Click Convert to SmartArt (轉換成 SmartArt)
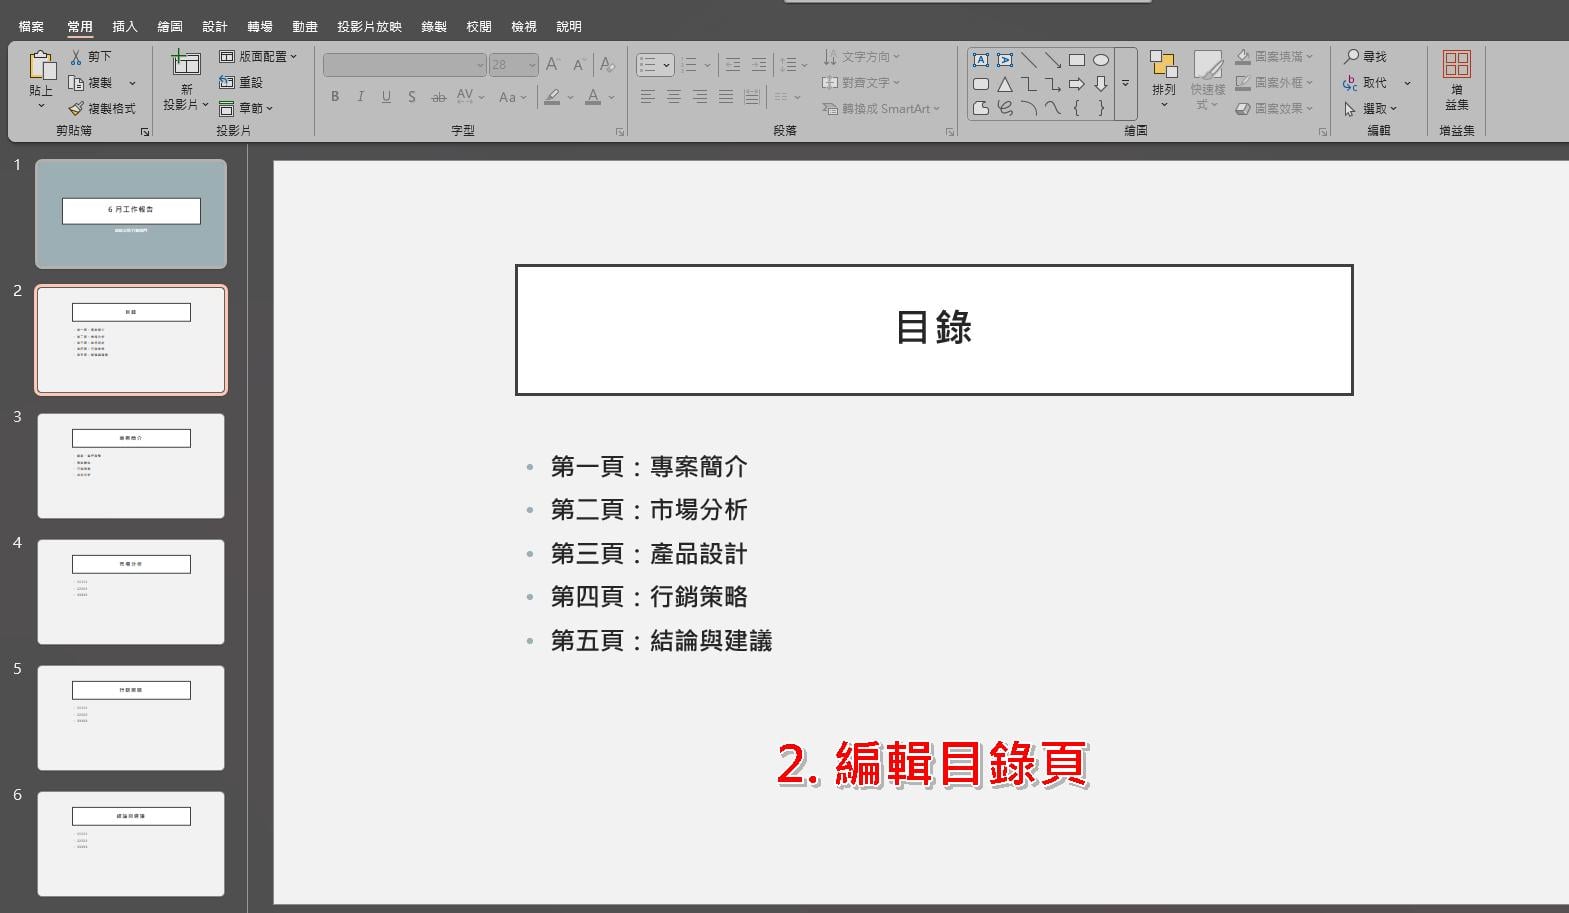The width and height of the screenshot is (1569, 913). (881, 108)
